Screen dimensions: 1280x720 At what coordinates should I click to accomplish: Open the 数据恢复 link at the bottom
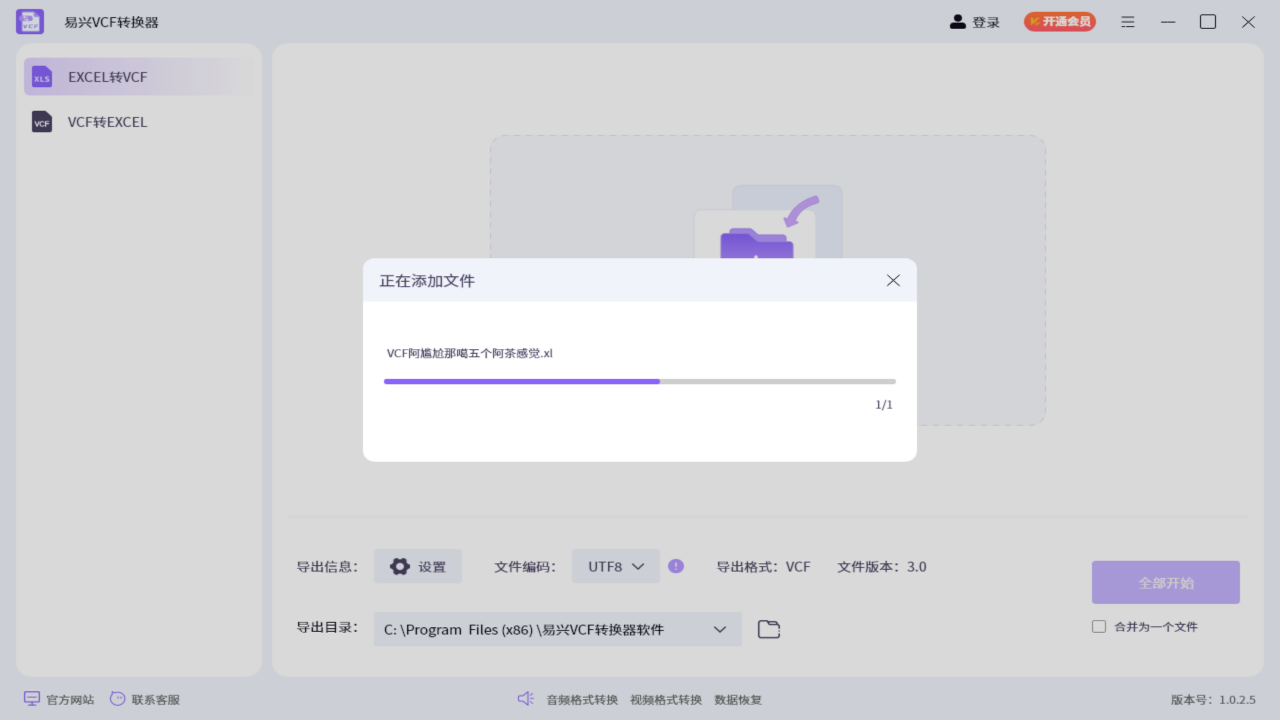pos(738,699)
